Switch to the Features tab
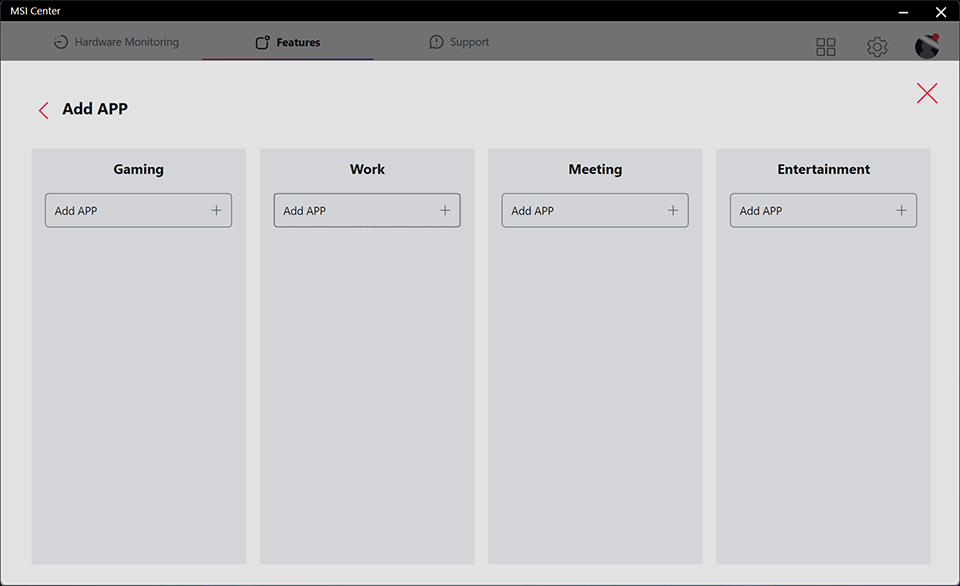The image size is (960, 586). click(288, 43)
